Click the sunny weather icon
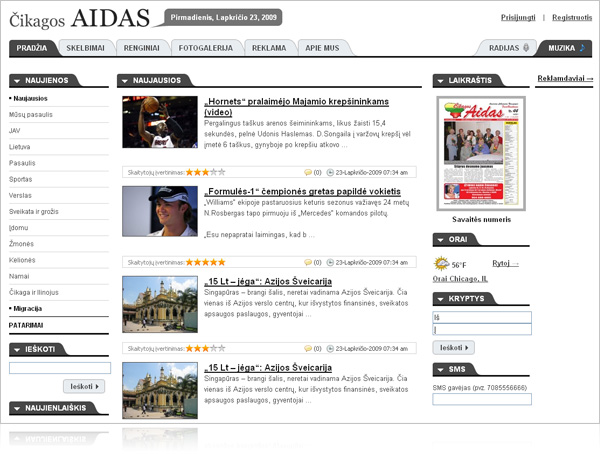 coord(441,264)
